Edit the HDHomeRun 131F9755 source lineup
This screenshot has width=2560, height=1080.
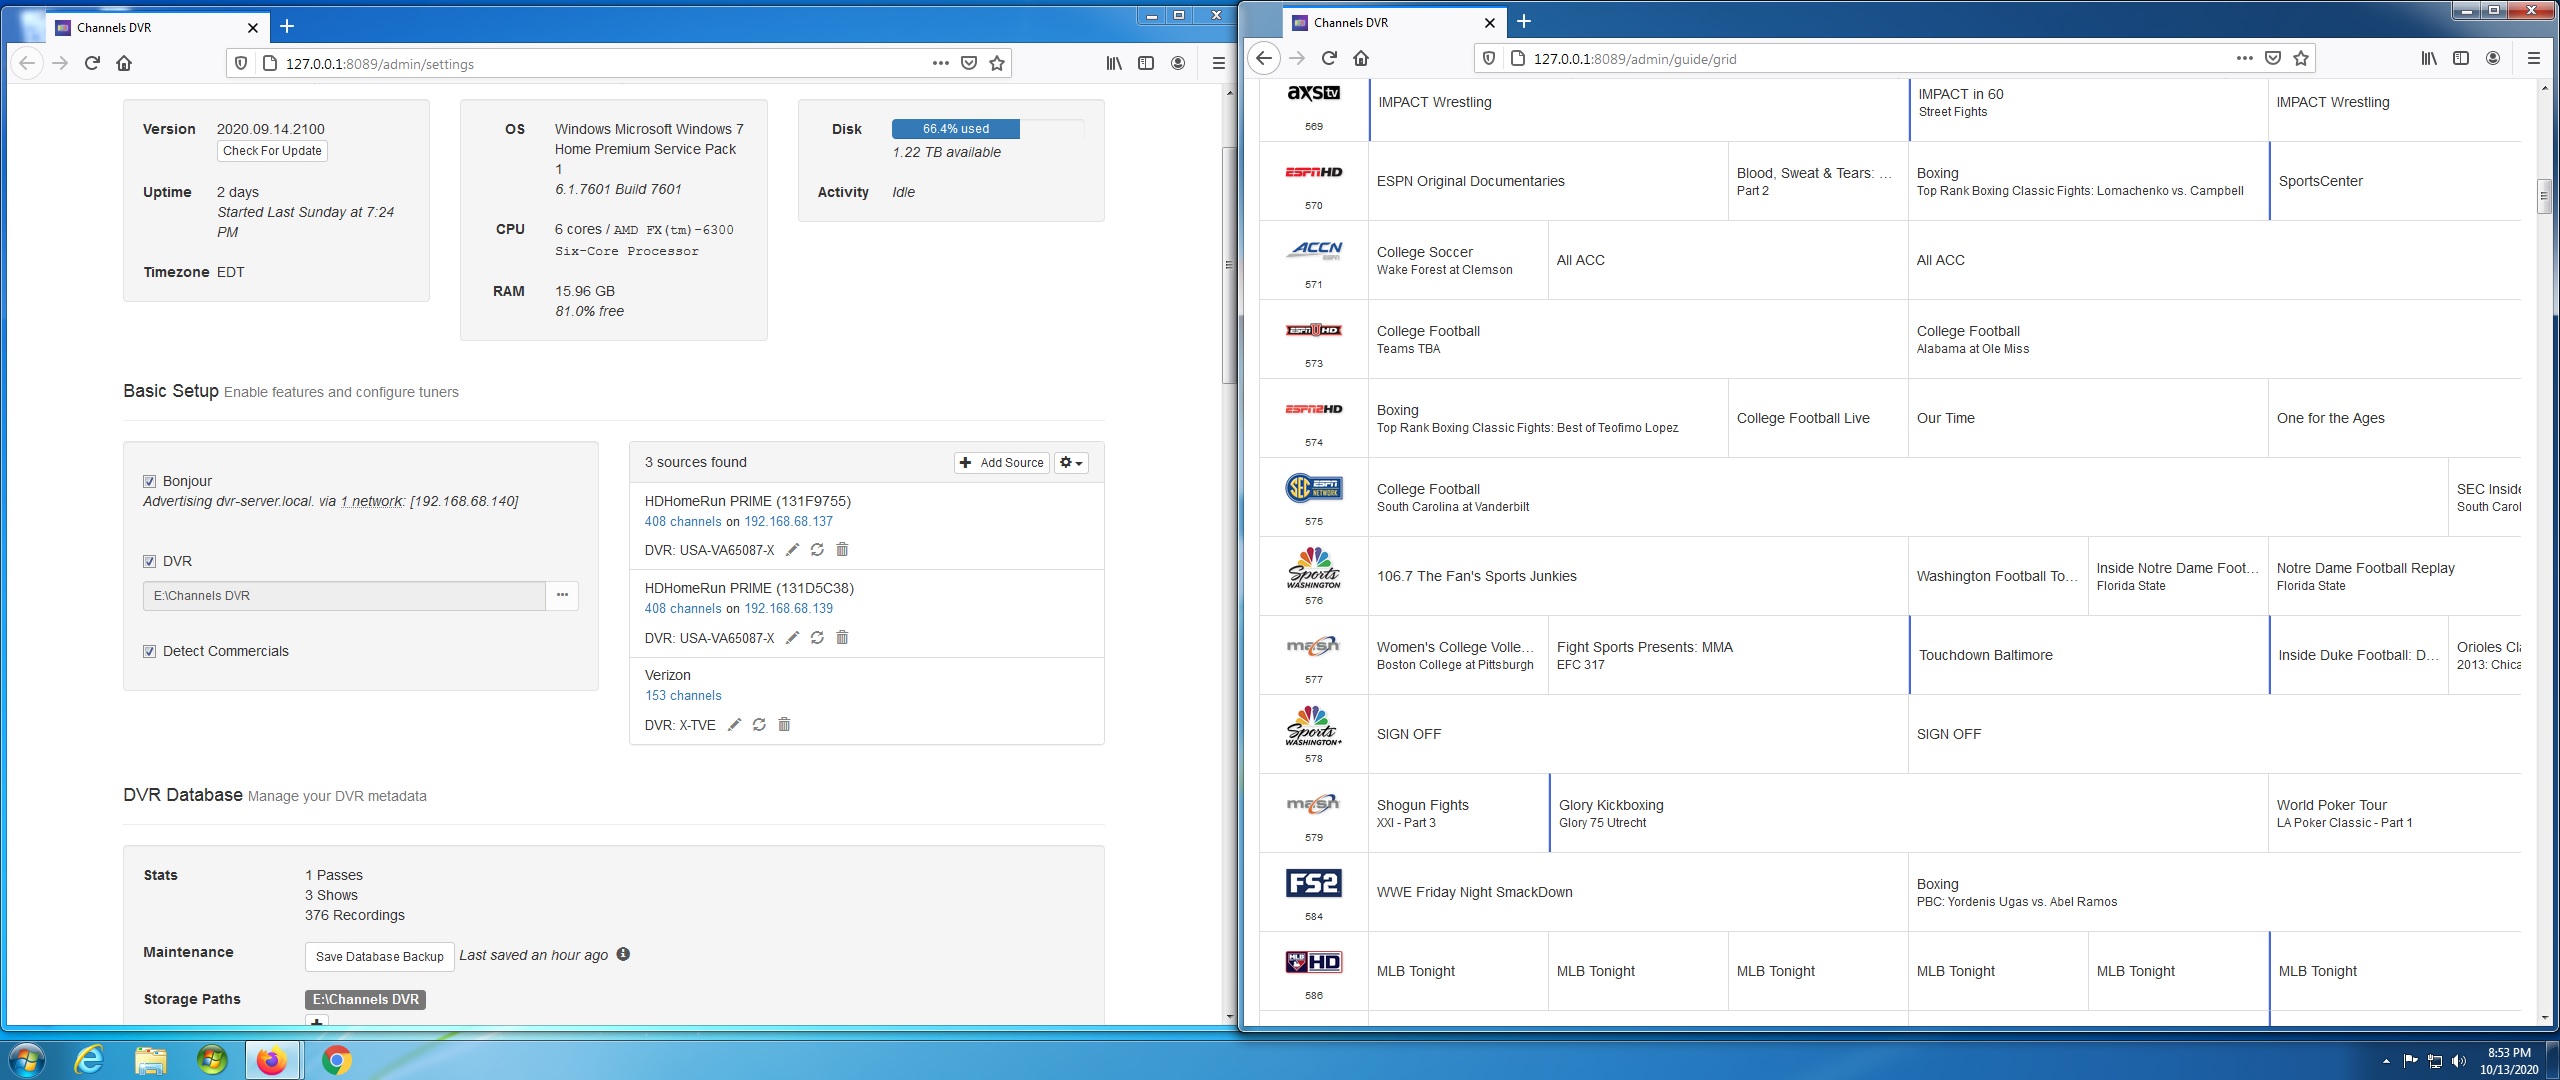tap(792, 550)
